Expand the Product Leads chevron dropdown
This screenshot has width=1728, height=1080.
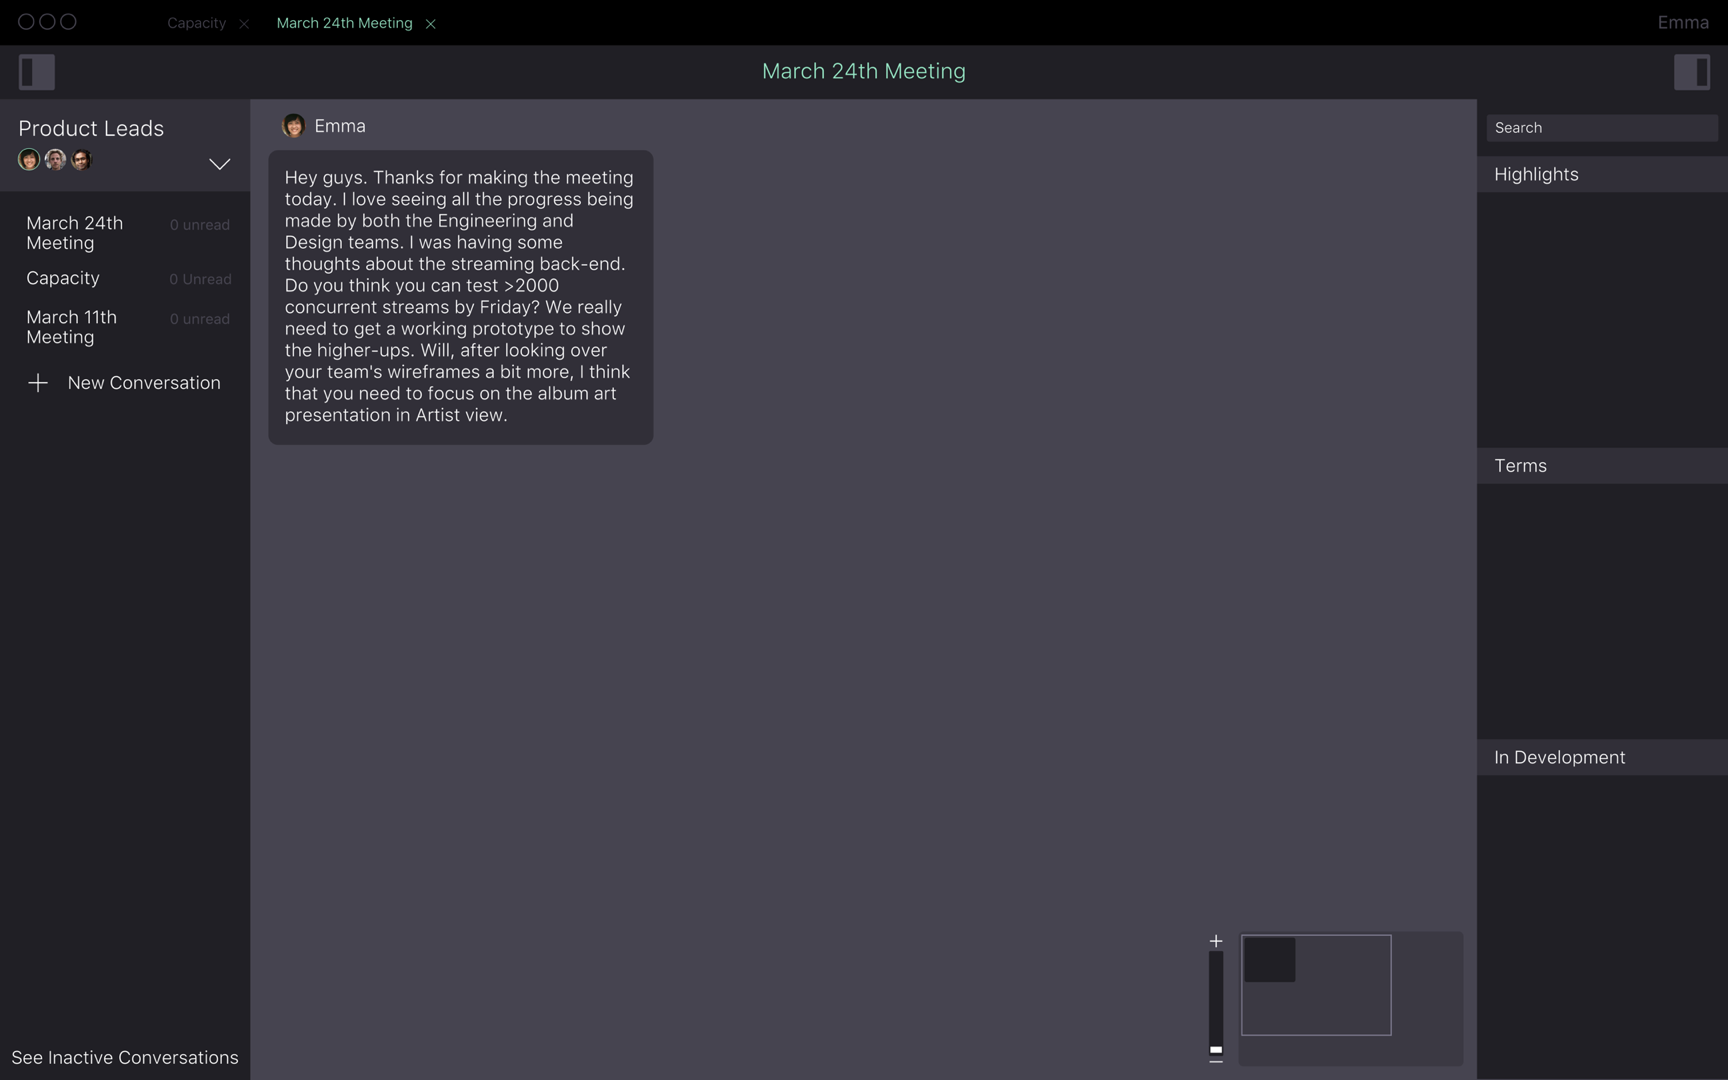(219, 164)
